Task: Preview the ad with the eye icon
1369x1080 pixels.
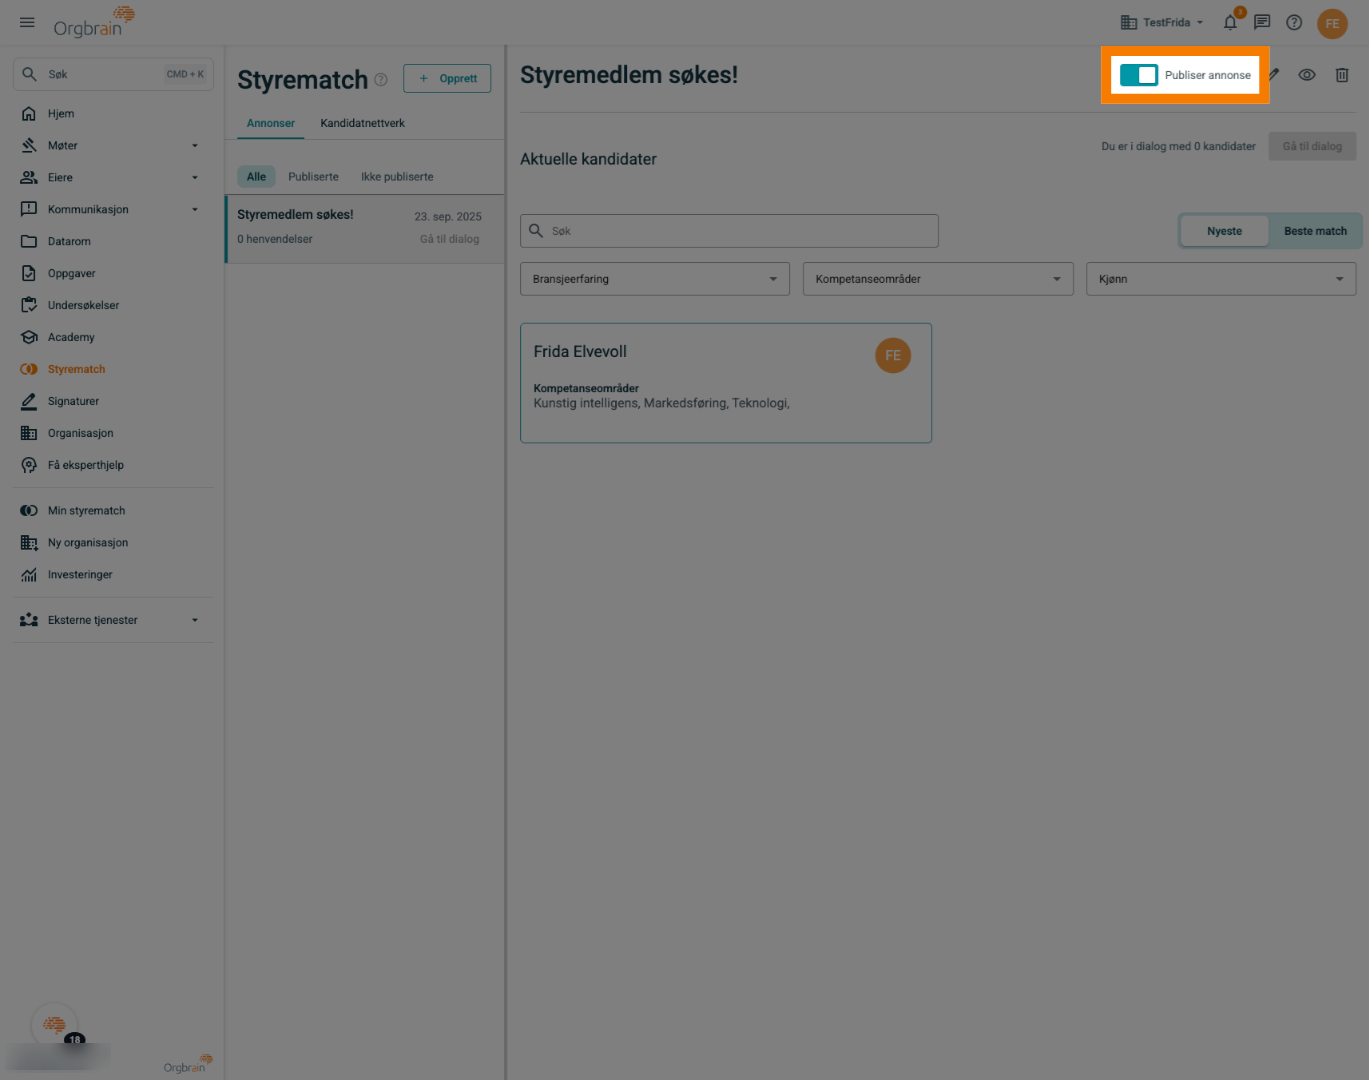Action: pyautogui.click(x=1307, y=75)
